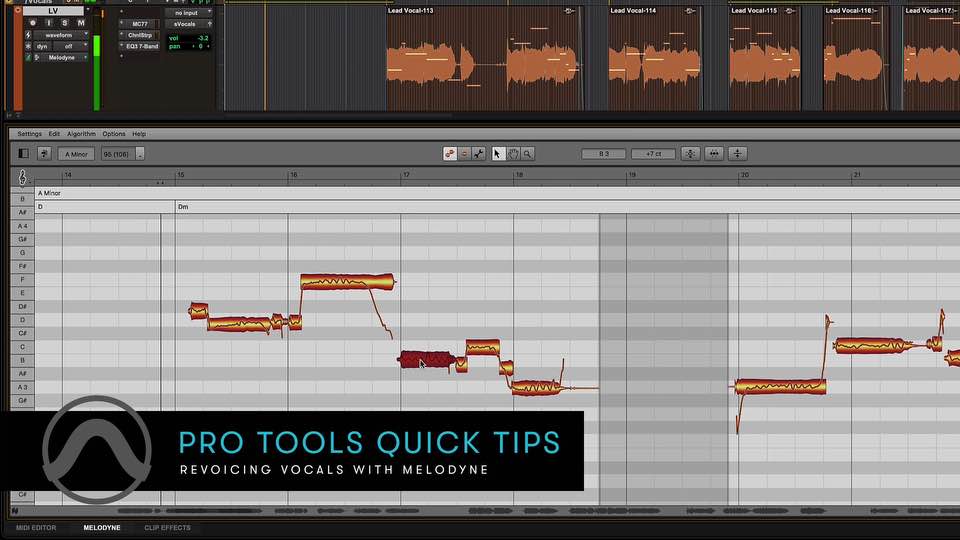The height and width of the screenshot is (540, 960).
Task: Click the D chord marker in chord track
Action: pos(40,207)
